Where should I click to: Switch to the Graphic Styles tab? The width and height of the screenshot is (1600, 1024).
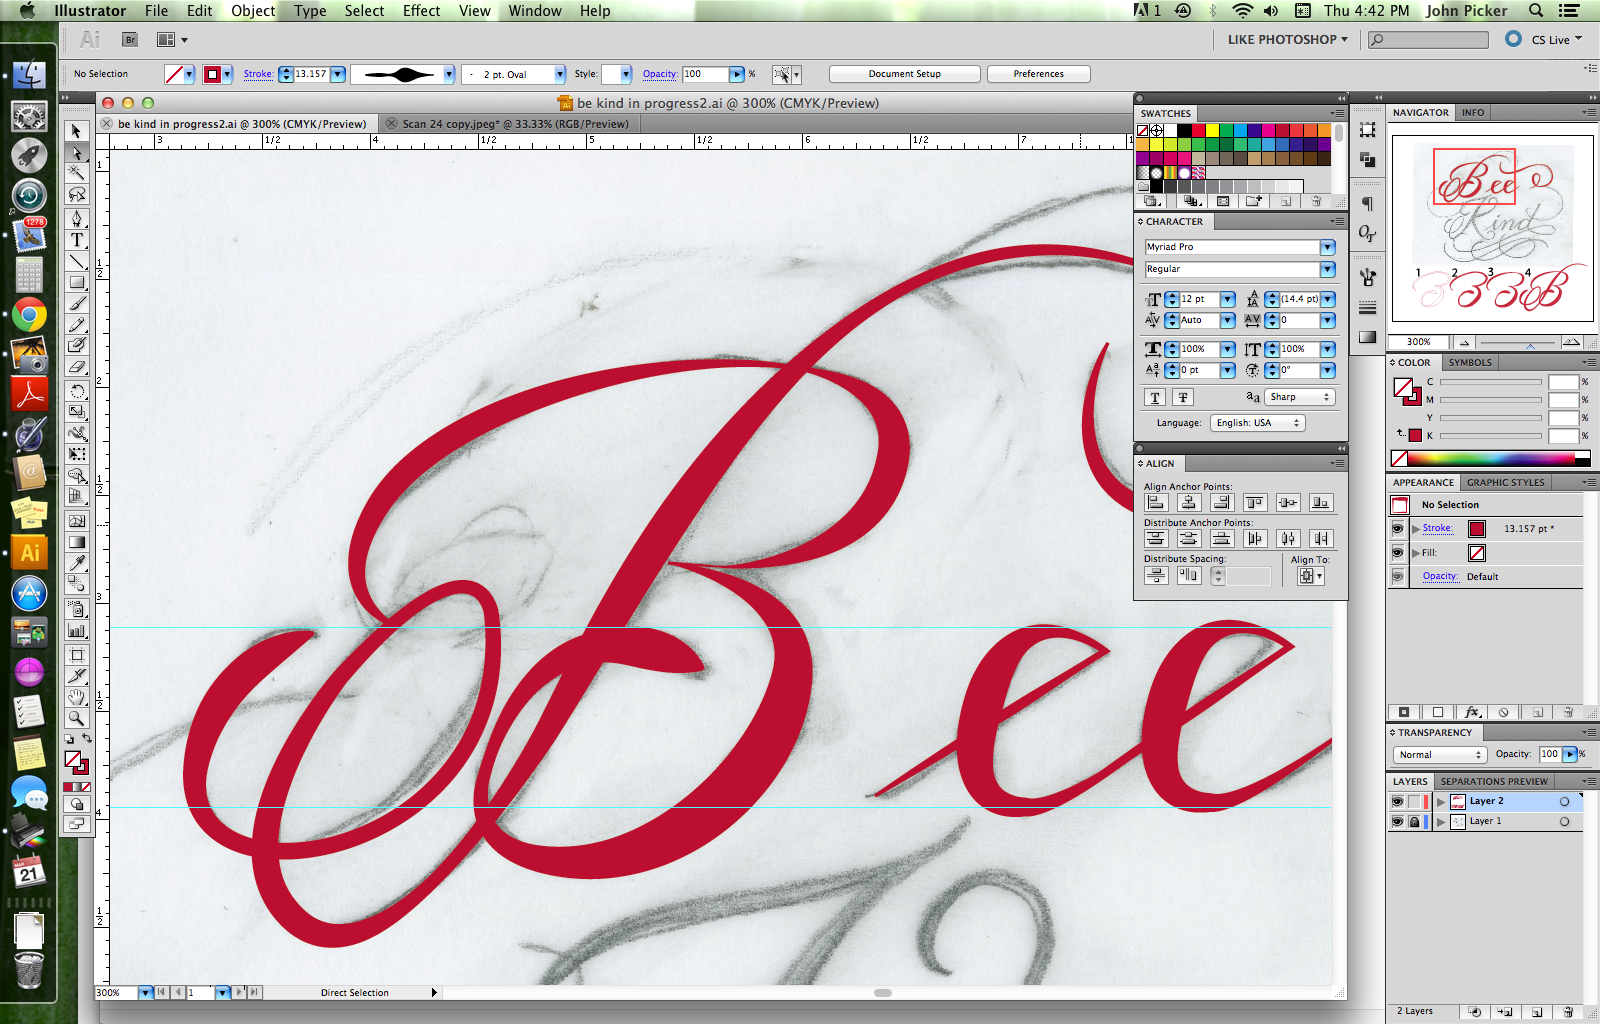pyautogui.click(x=1505, y=482)
